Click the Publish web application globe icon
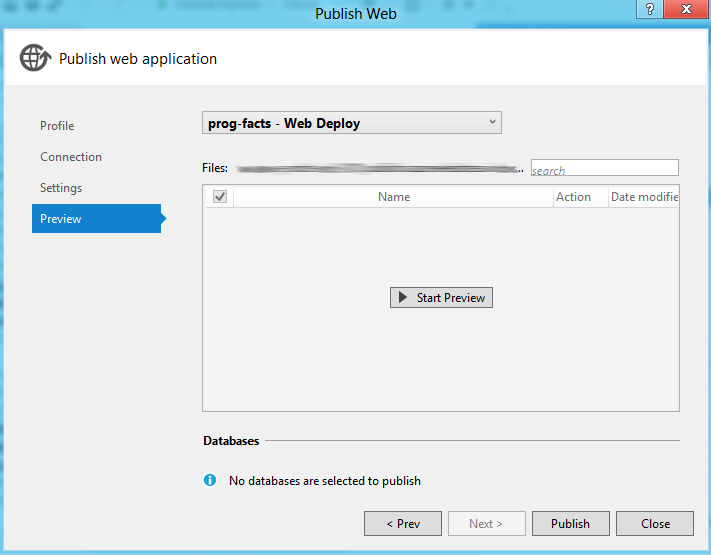The height and width of the screenshot is (555, 711). pyautogui.click(x=35, y=58)
